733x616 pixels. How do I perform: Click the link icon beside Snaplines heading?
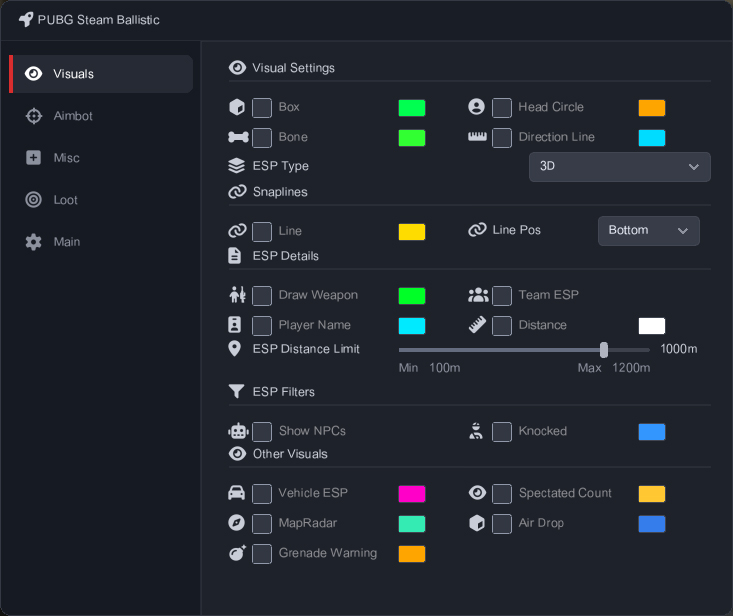coord(237,192)
